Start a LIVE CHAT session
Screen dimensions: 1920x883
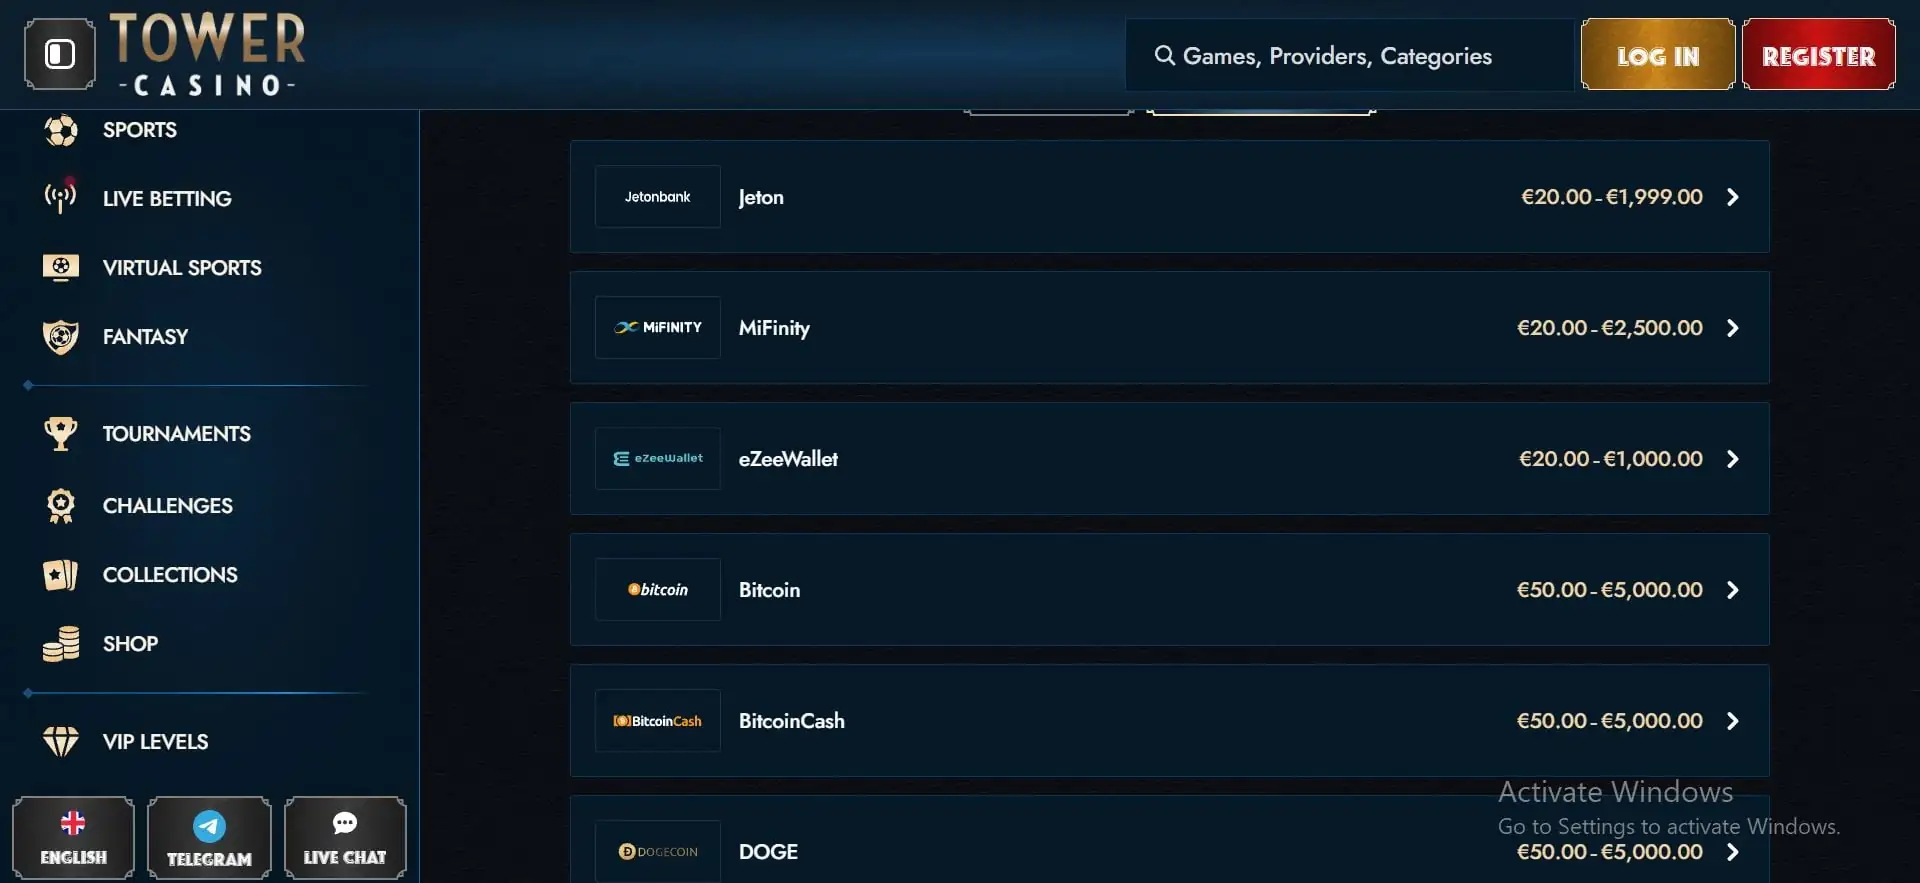pos(345,838)
